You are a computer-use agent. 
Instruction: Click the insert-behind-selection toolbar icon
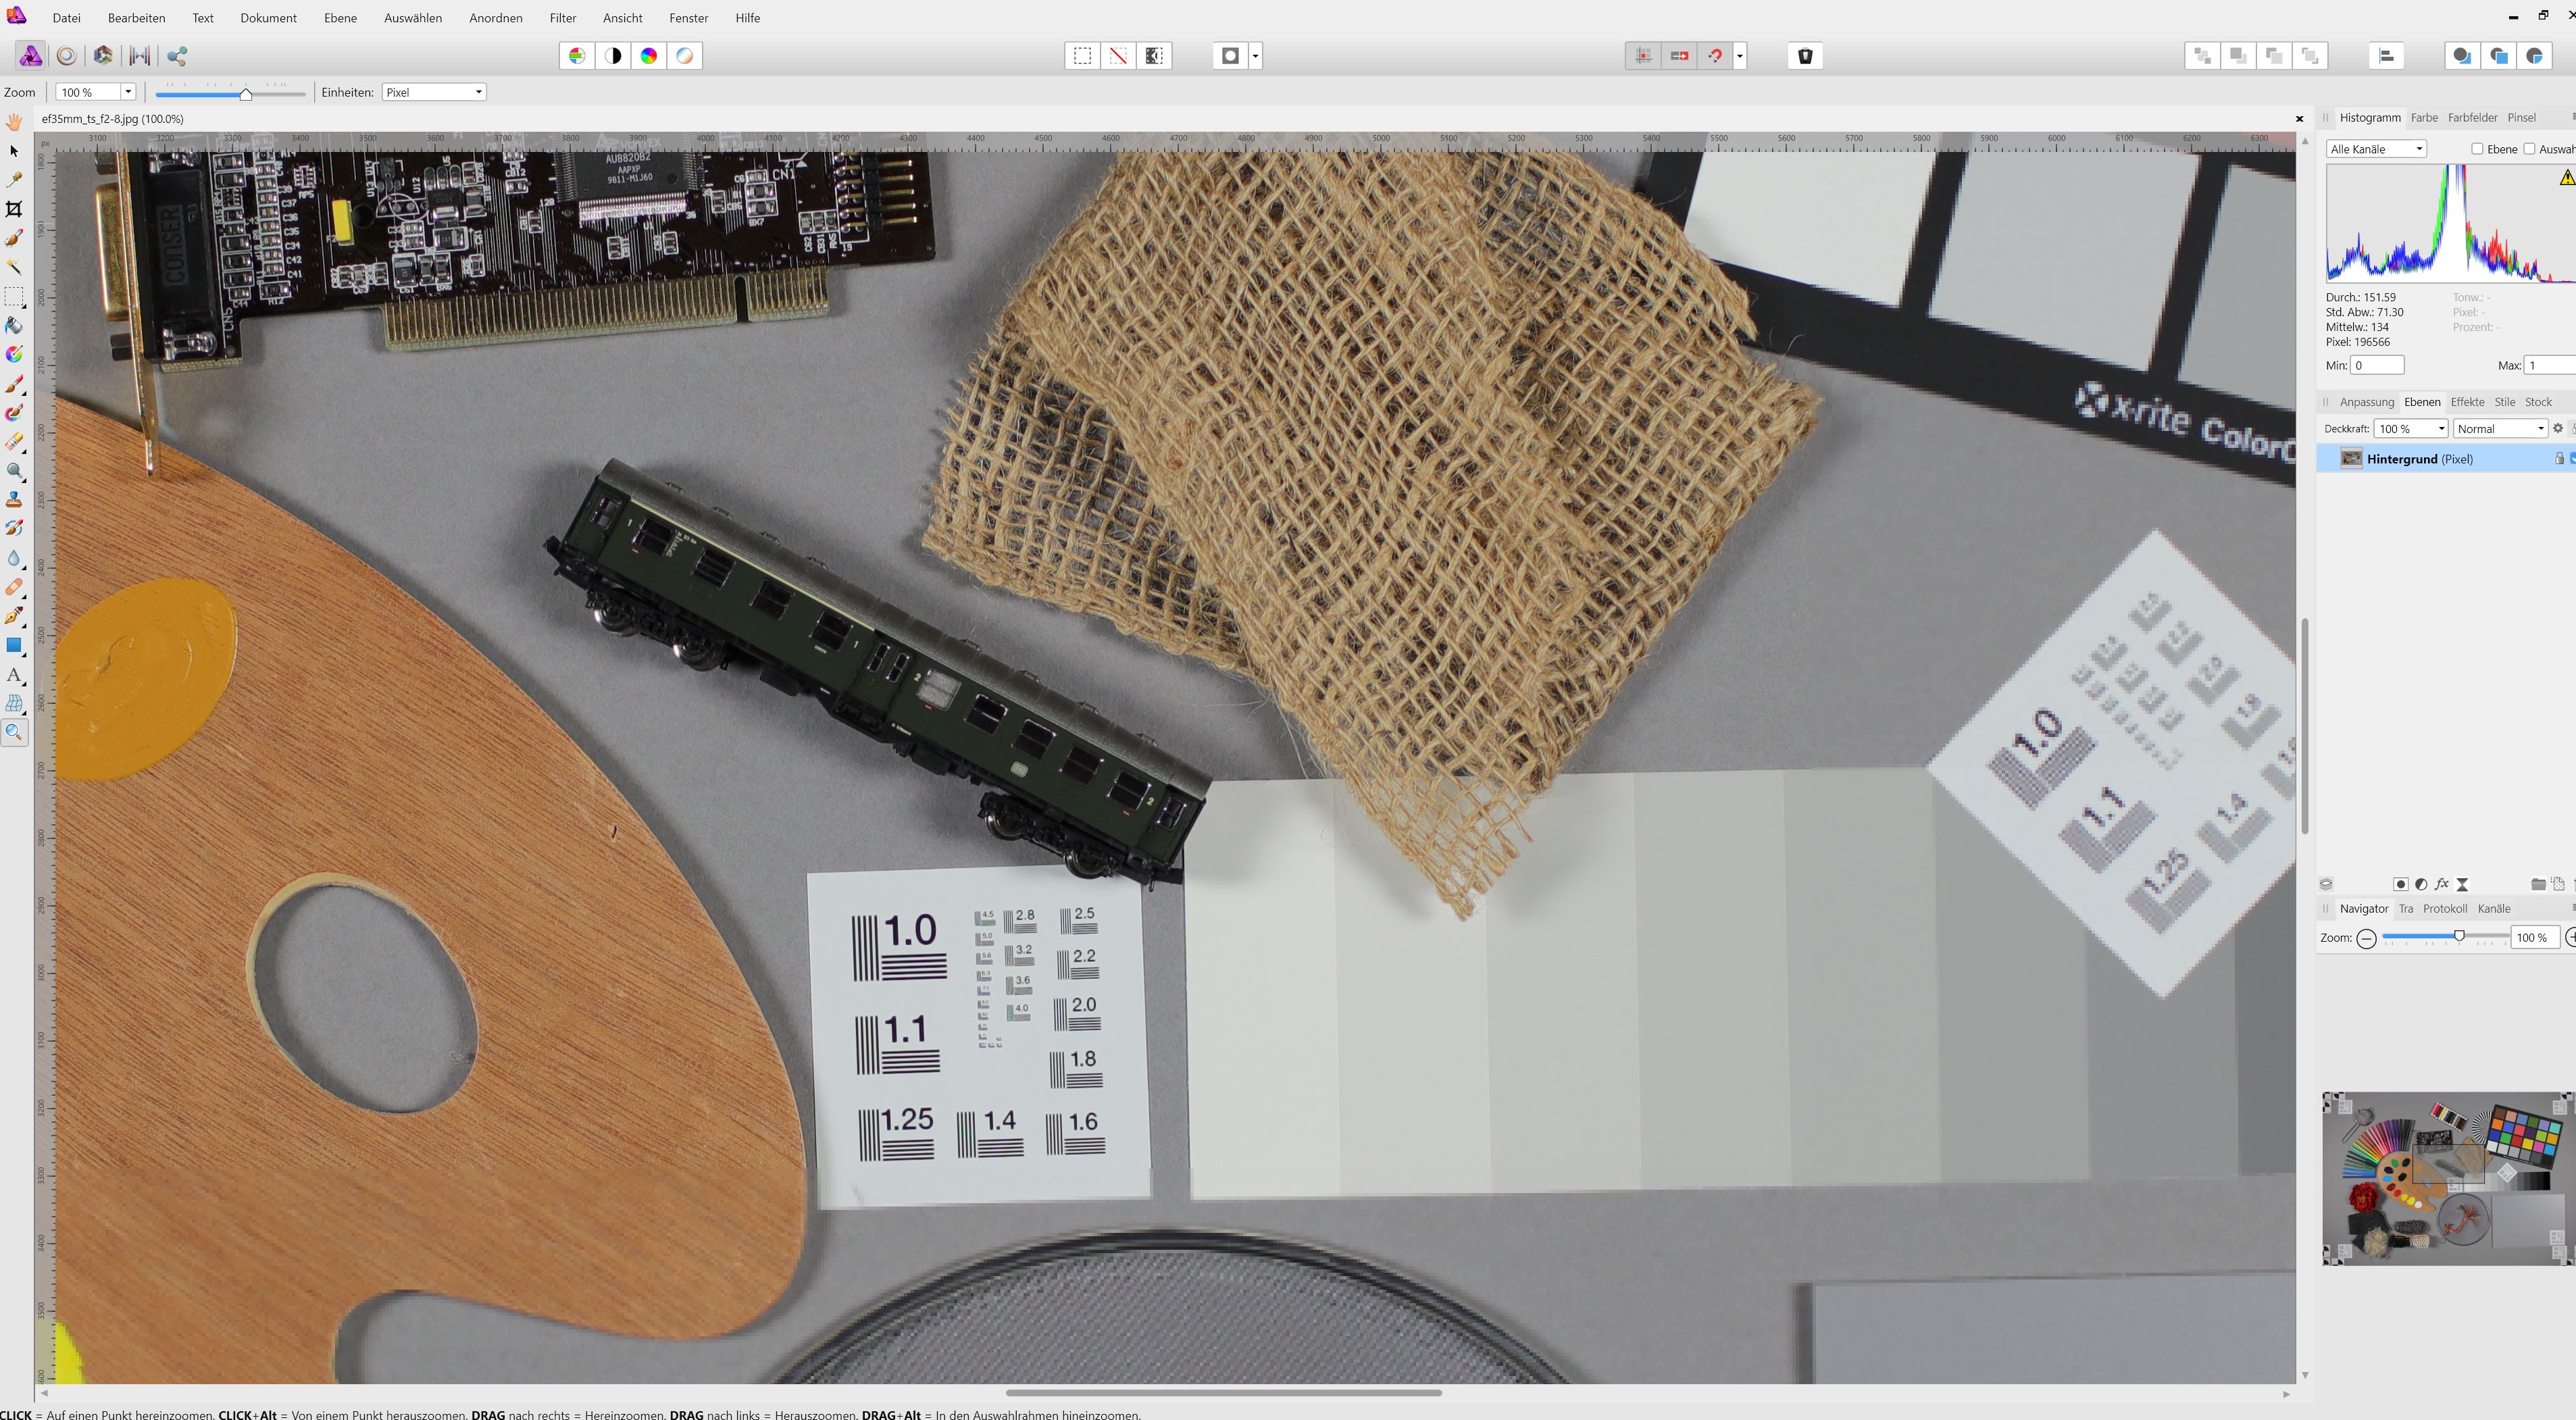click(x=2462, y=56)
